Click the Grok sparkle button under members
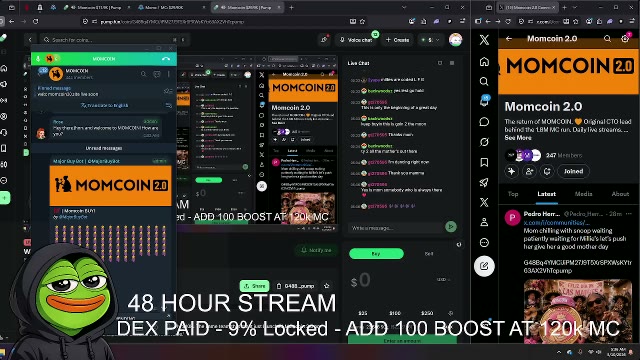Screen dimensions: 640x360 (511, 171)
